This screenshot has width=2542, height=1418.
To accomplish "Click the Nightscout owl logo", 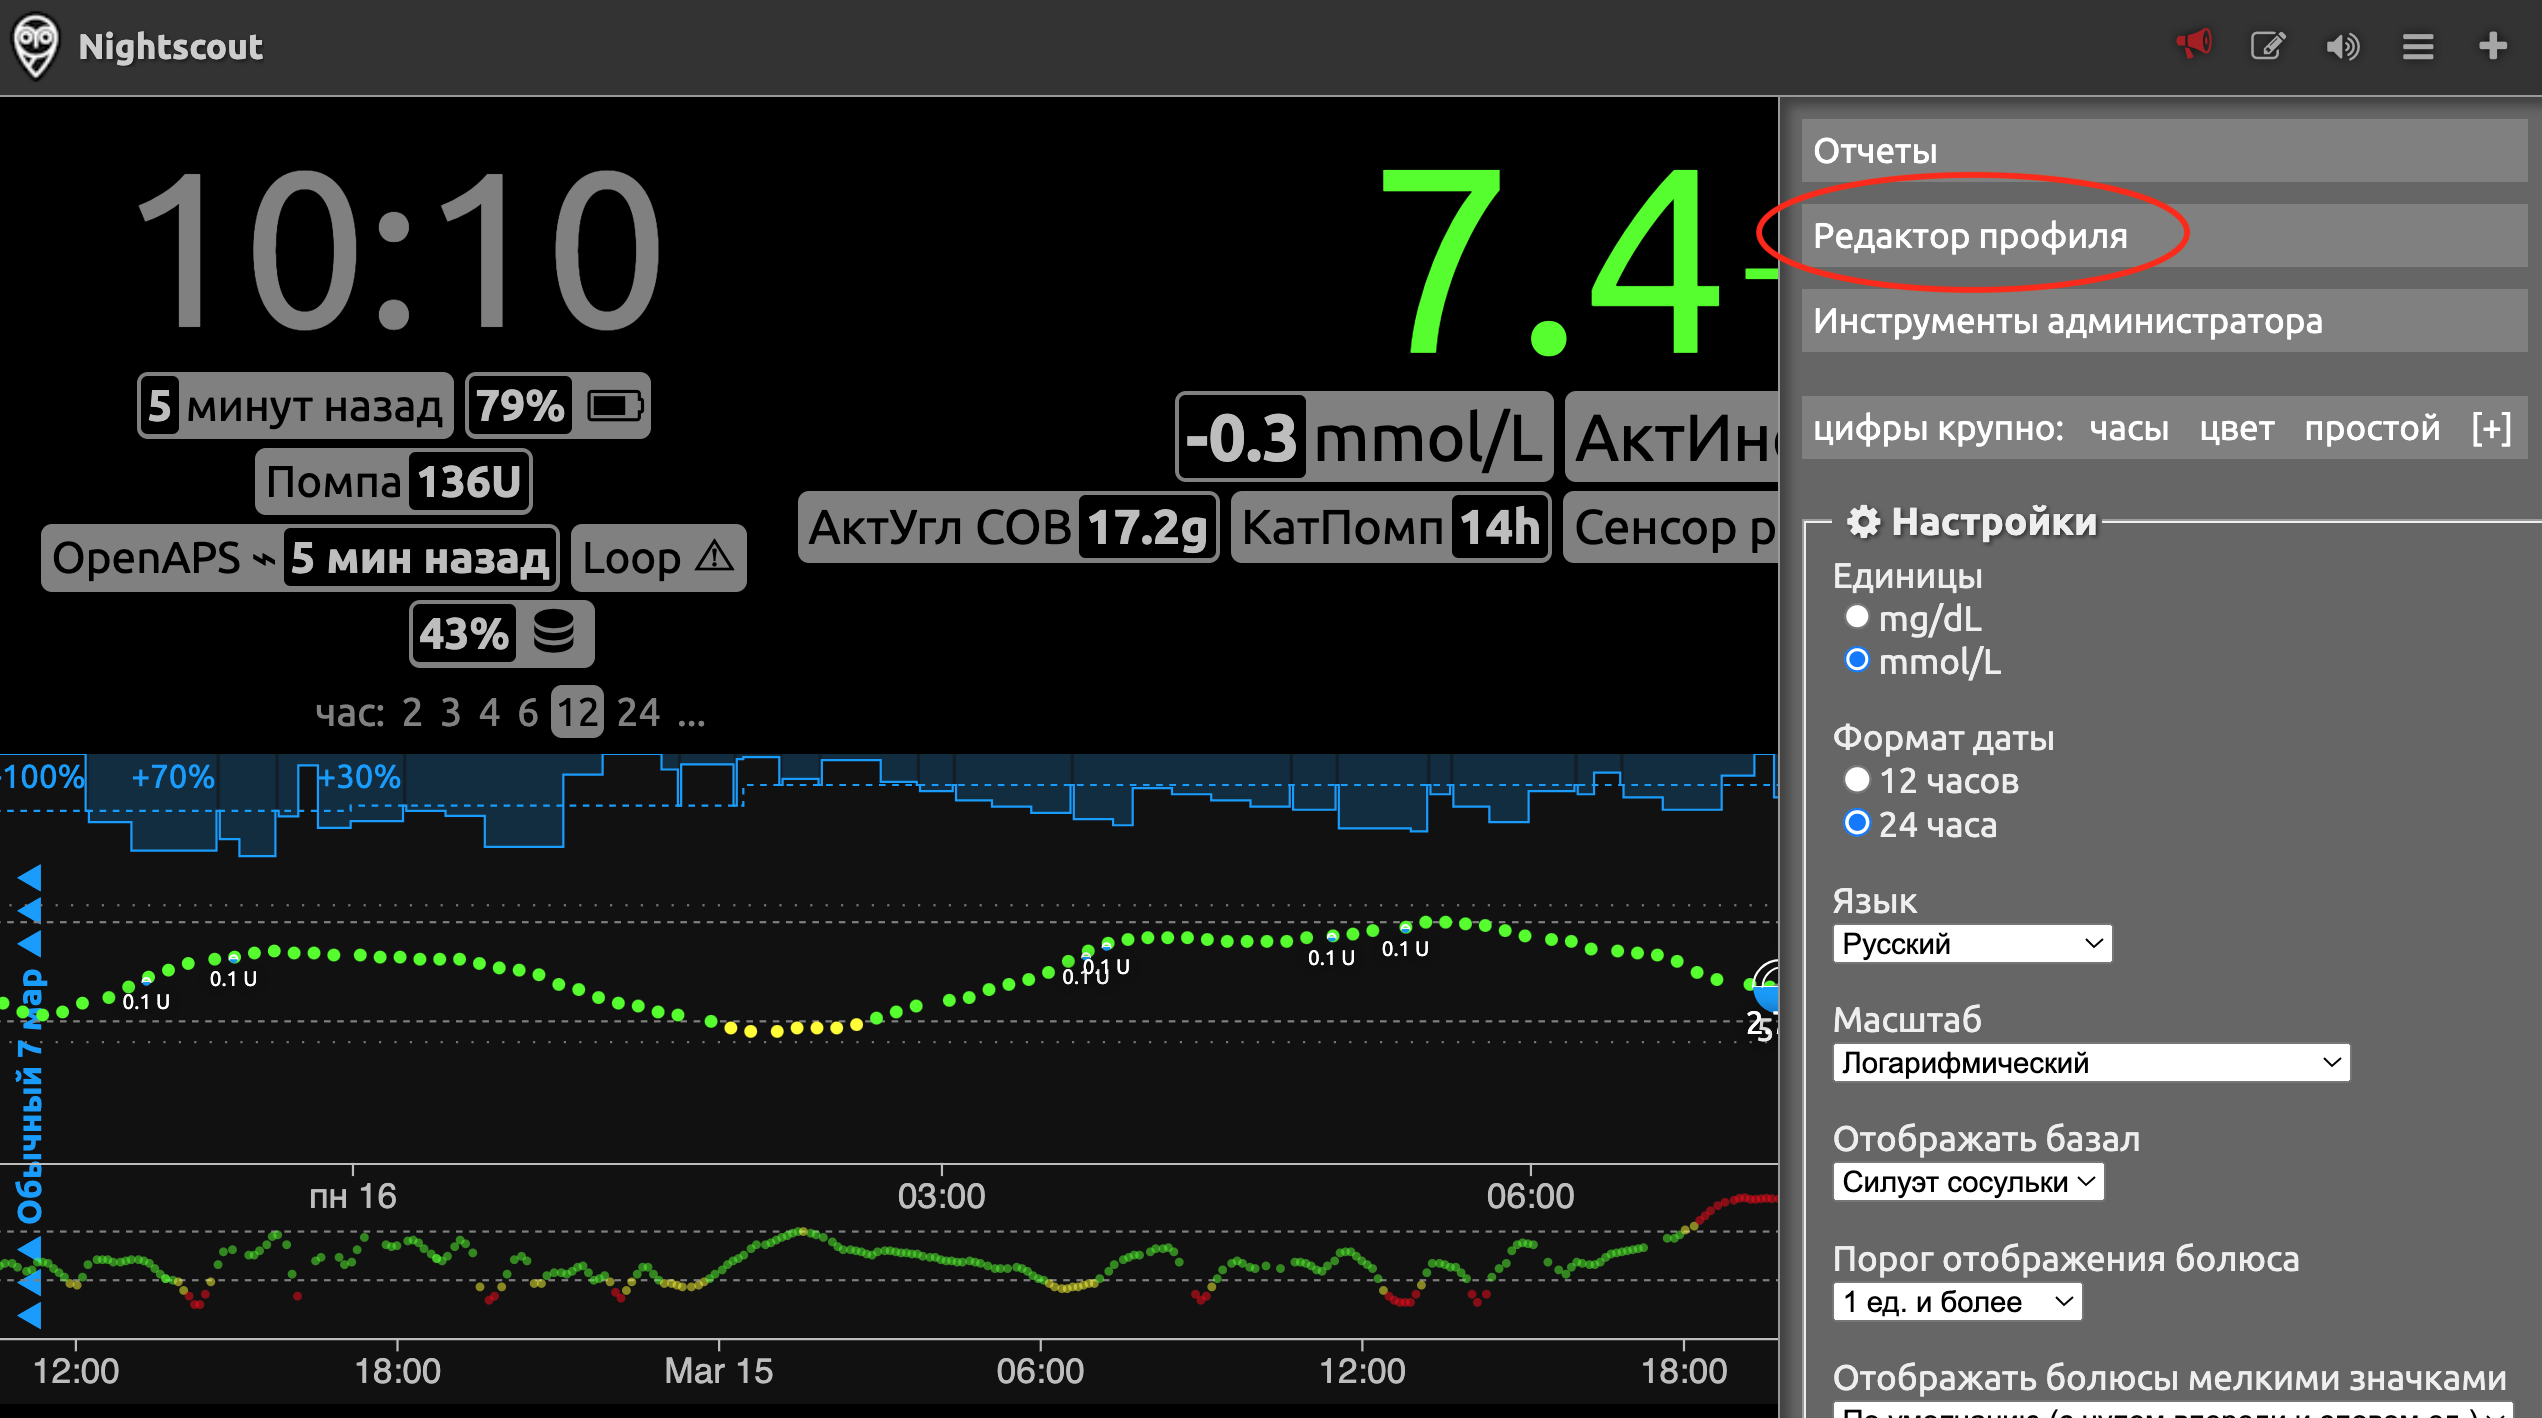I will pyautogui.click(x=36, y=46).
